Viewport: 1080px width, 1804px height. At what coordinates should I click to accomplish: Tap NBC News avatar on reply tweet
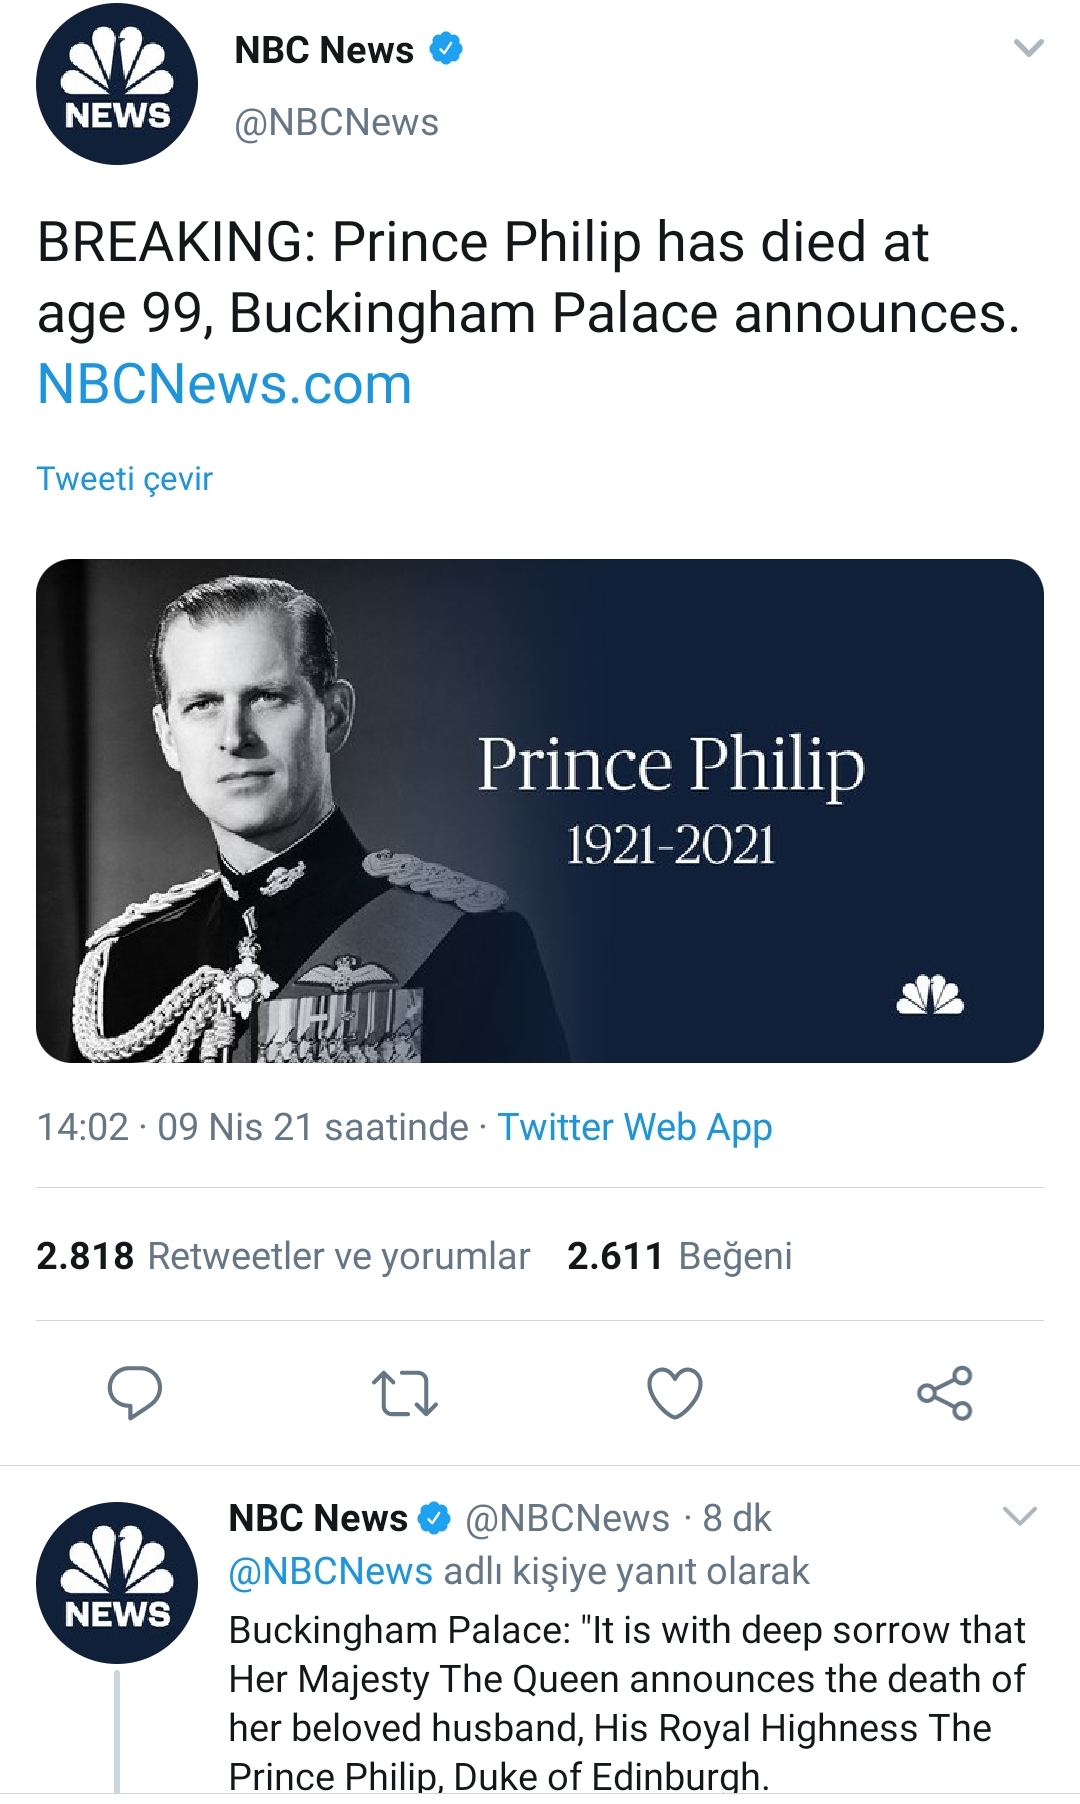117,1582
